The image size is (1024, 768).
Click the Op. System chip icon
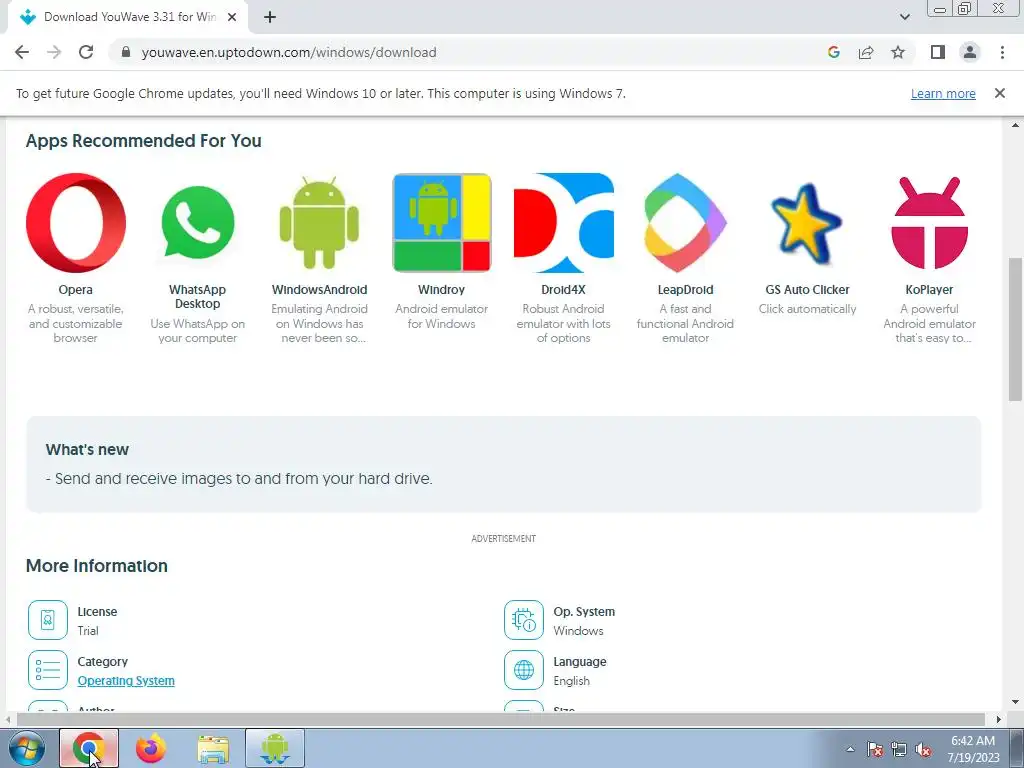coord(524,620)
